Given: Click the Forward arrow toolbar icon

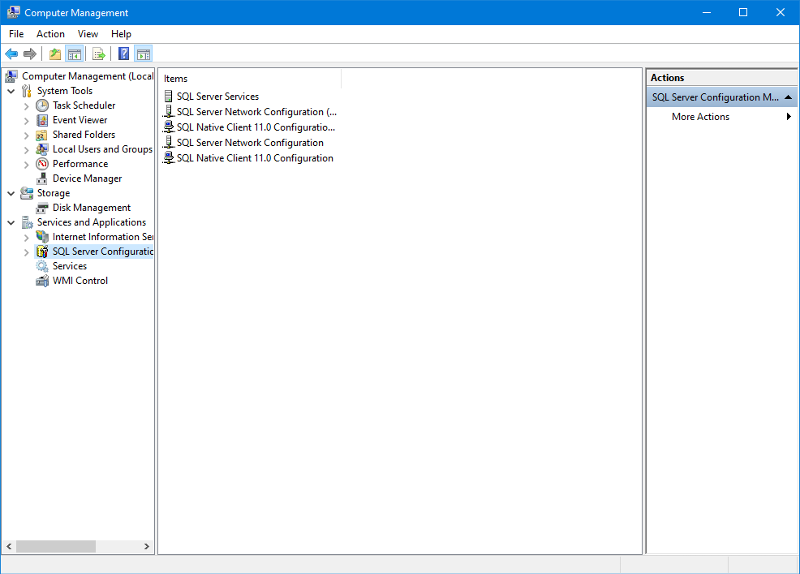Looking at the screenshot, I should click(30, 54).
